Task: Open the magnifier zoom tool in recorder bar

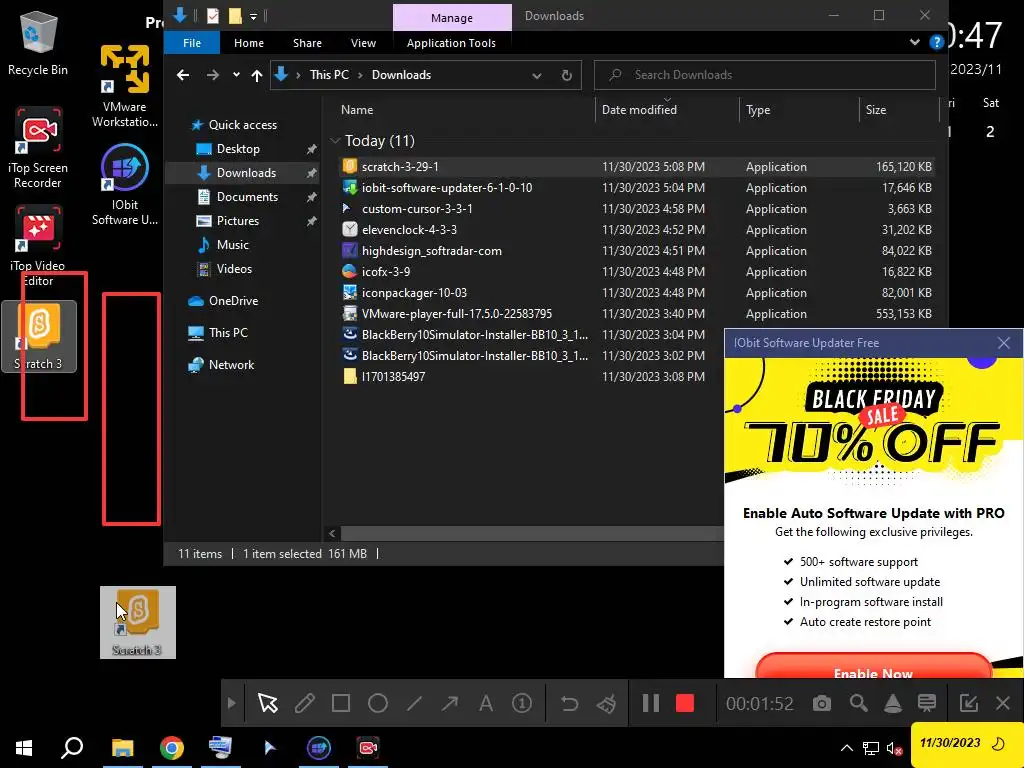Action: 858,703
